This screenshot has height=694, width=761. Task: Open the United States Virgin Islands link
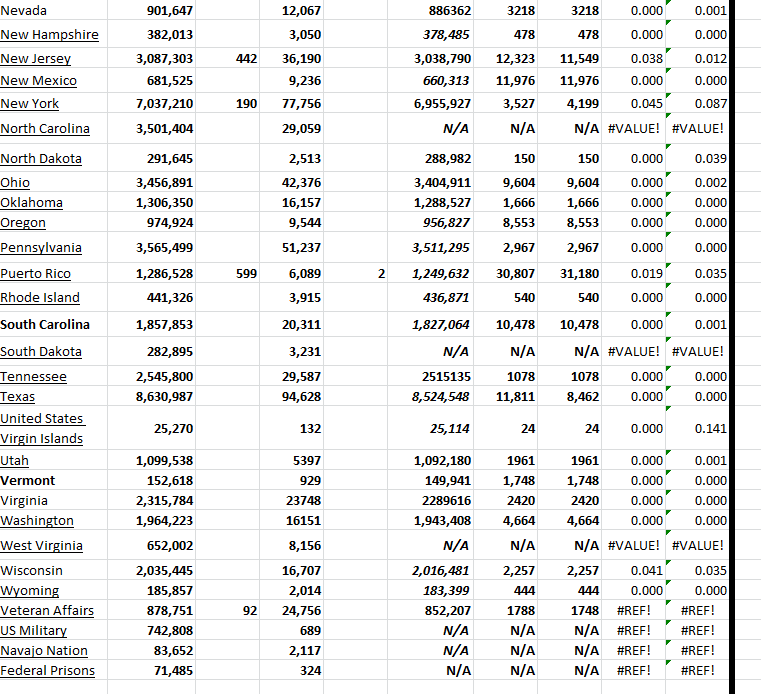tap(42, 428)
